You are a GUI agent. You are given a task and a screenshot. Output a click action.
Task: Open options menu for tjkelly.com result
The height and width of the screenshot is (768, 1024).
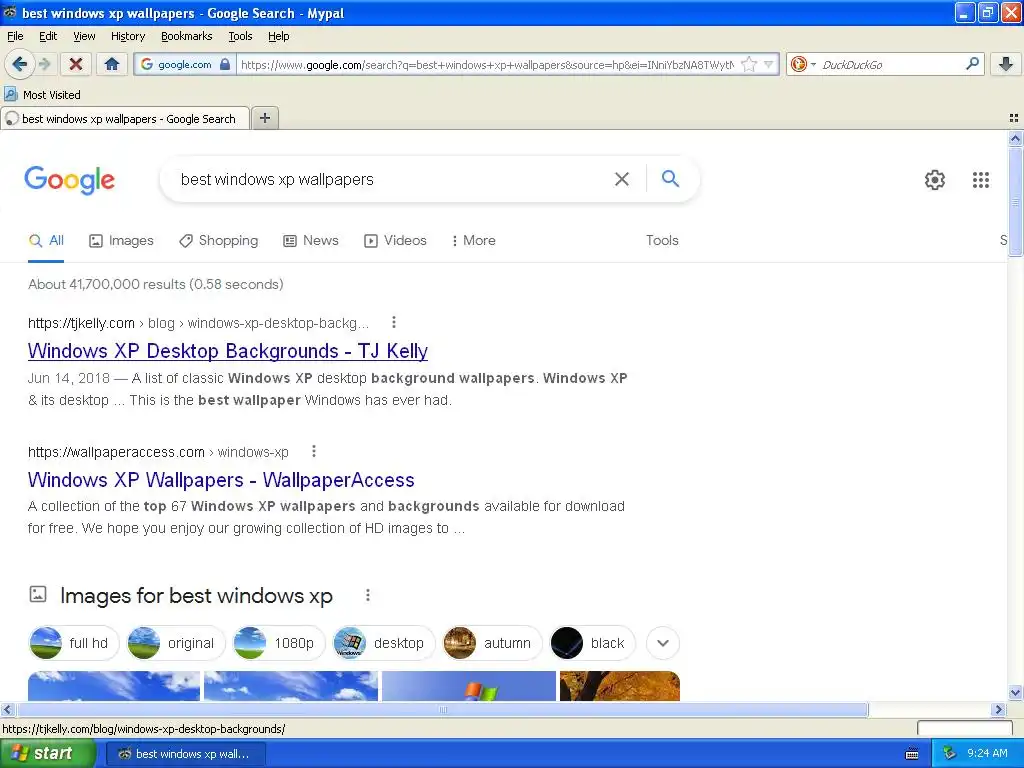tap(393, 322)
